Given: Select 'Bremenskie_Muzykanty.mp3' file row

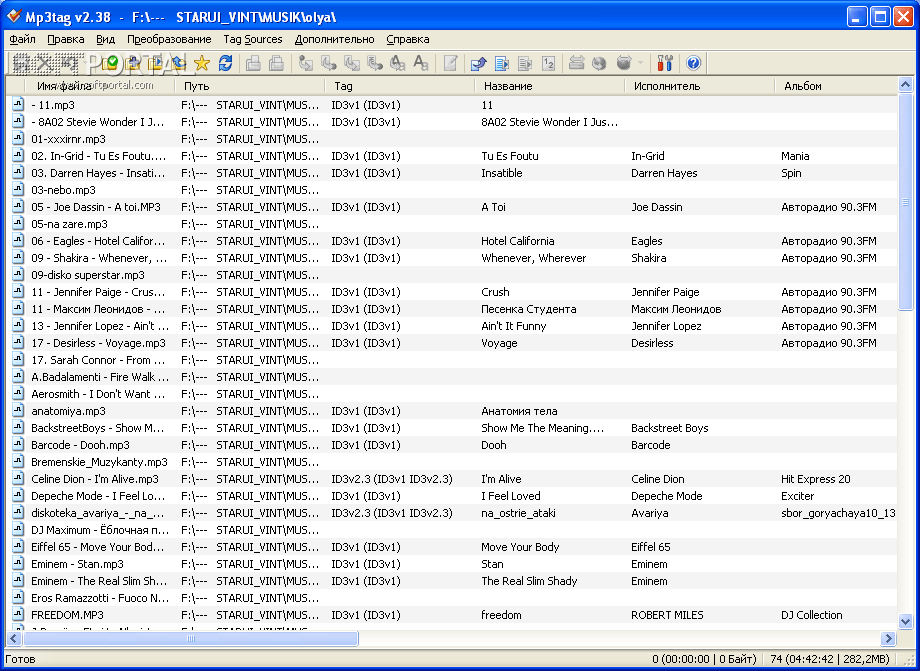Looking at the screenshot, I should (452, 462).
